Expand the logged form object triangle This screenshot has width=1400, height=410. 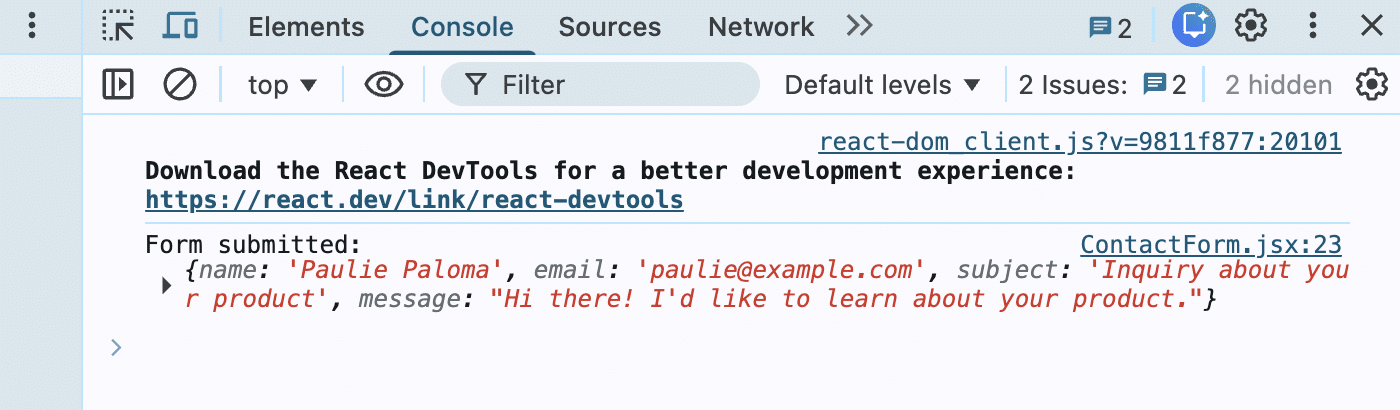click(167, 286)
